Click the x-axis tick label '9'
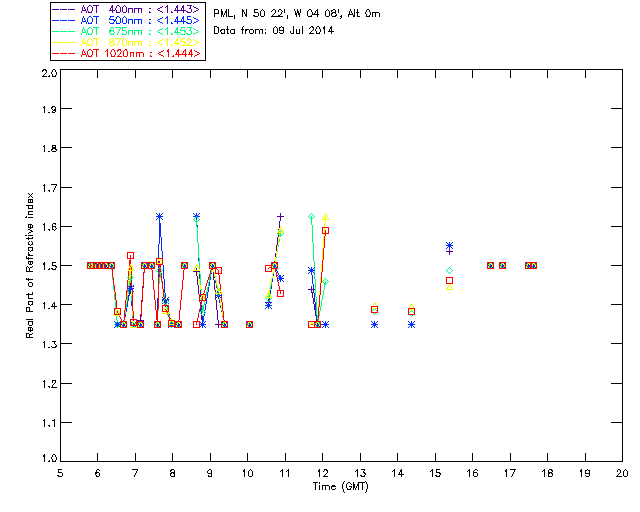 [x=210, y=473]
